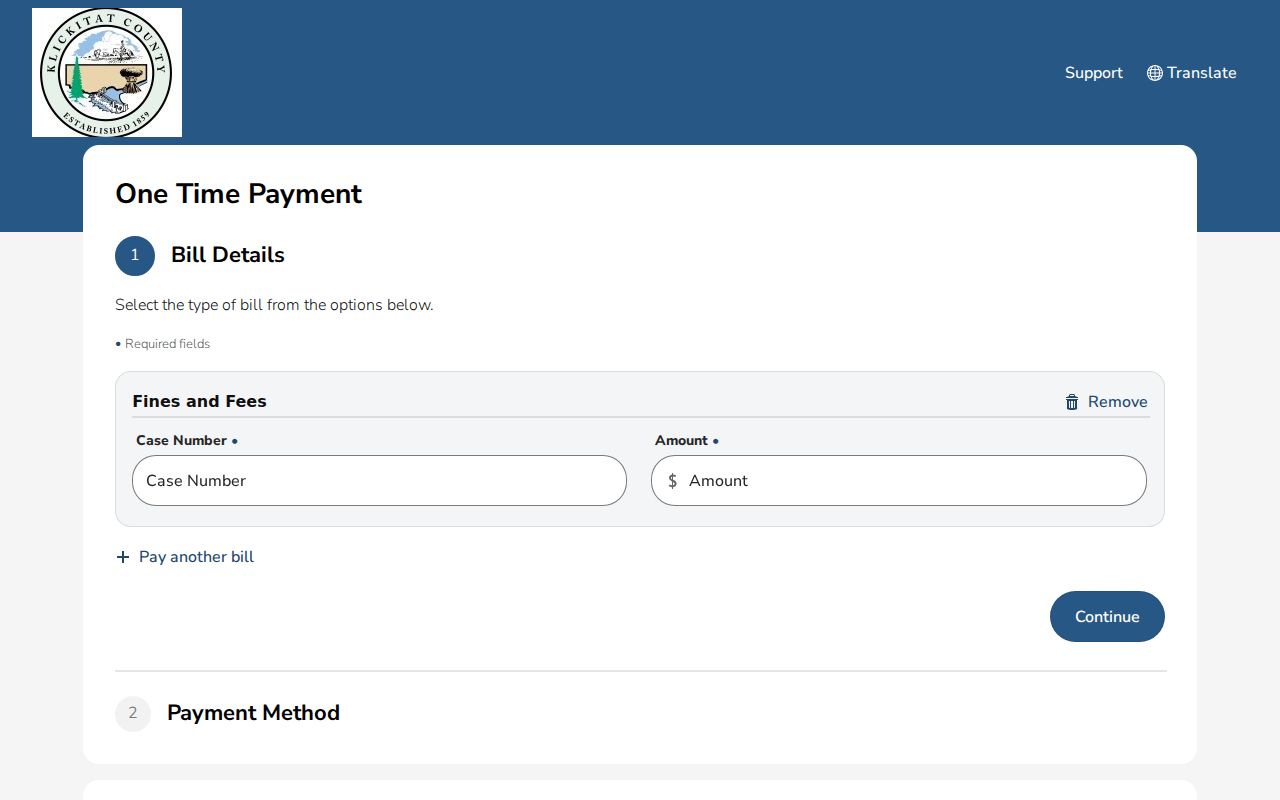The image size is (1280, 800).
Task: Select step 2 Payment Method circle
Action: (133, 714)
